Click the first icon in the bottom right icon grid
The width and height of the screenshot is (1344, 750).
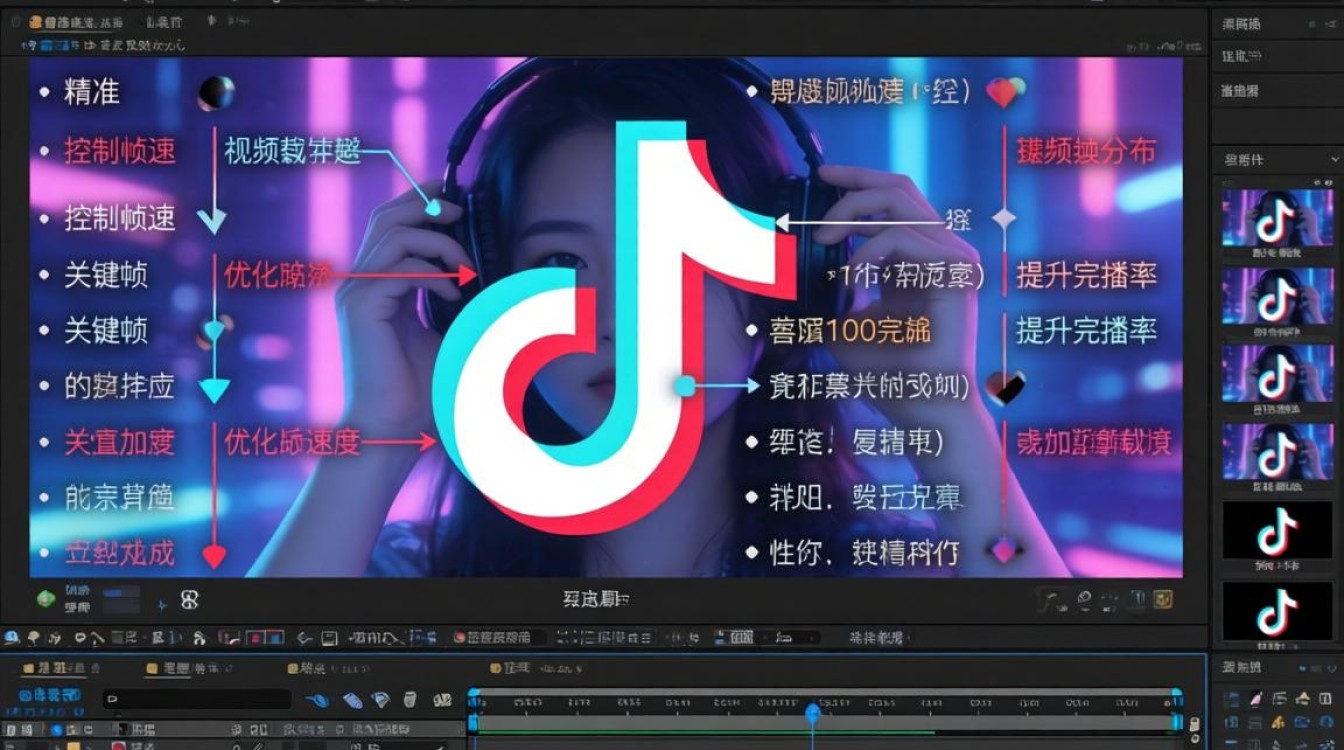click(1231, 698)
